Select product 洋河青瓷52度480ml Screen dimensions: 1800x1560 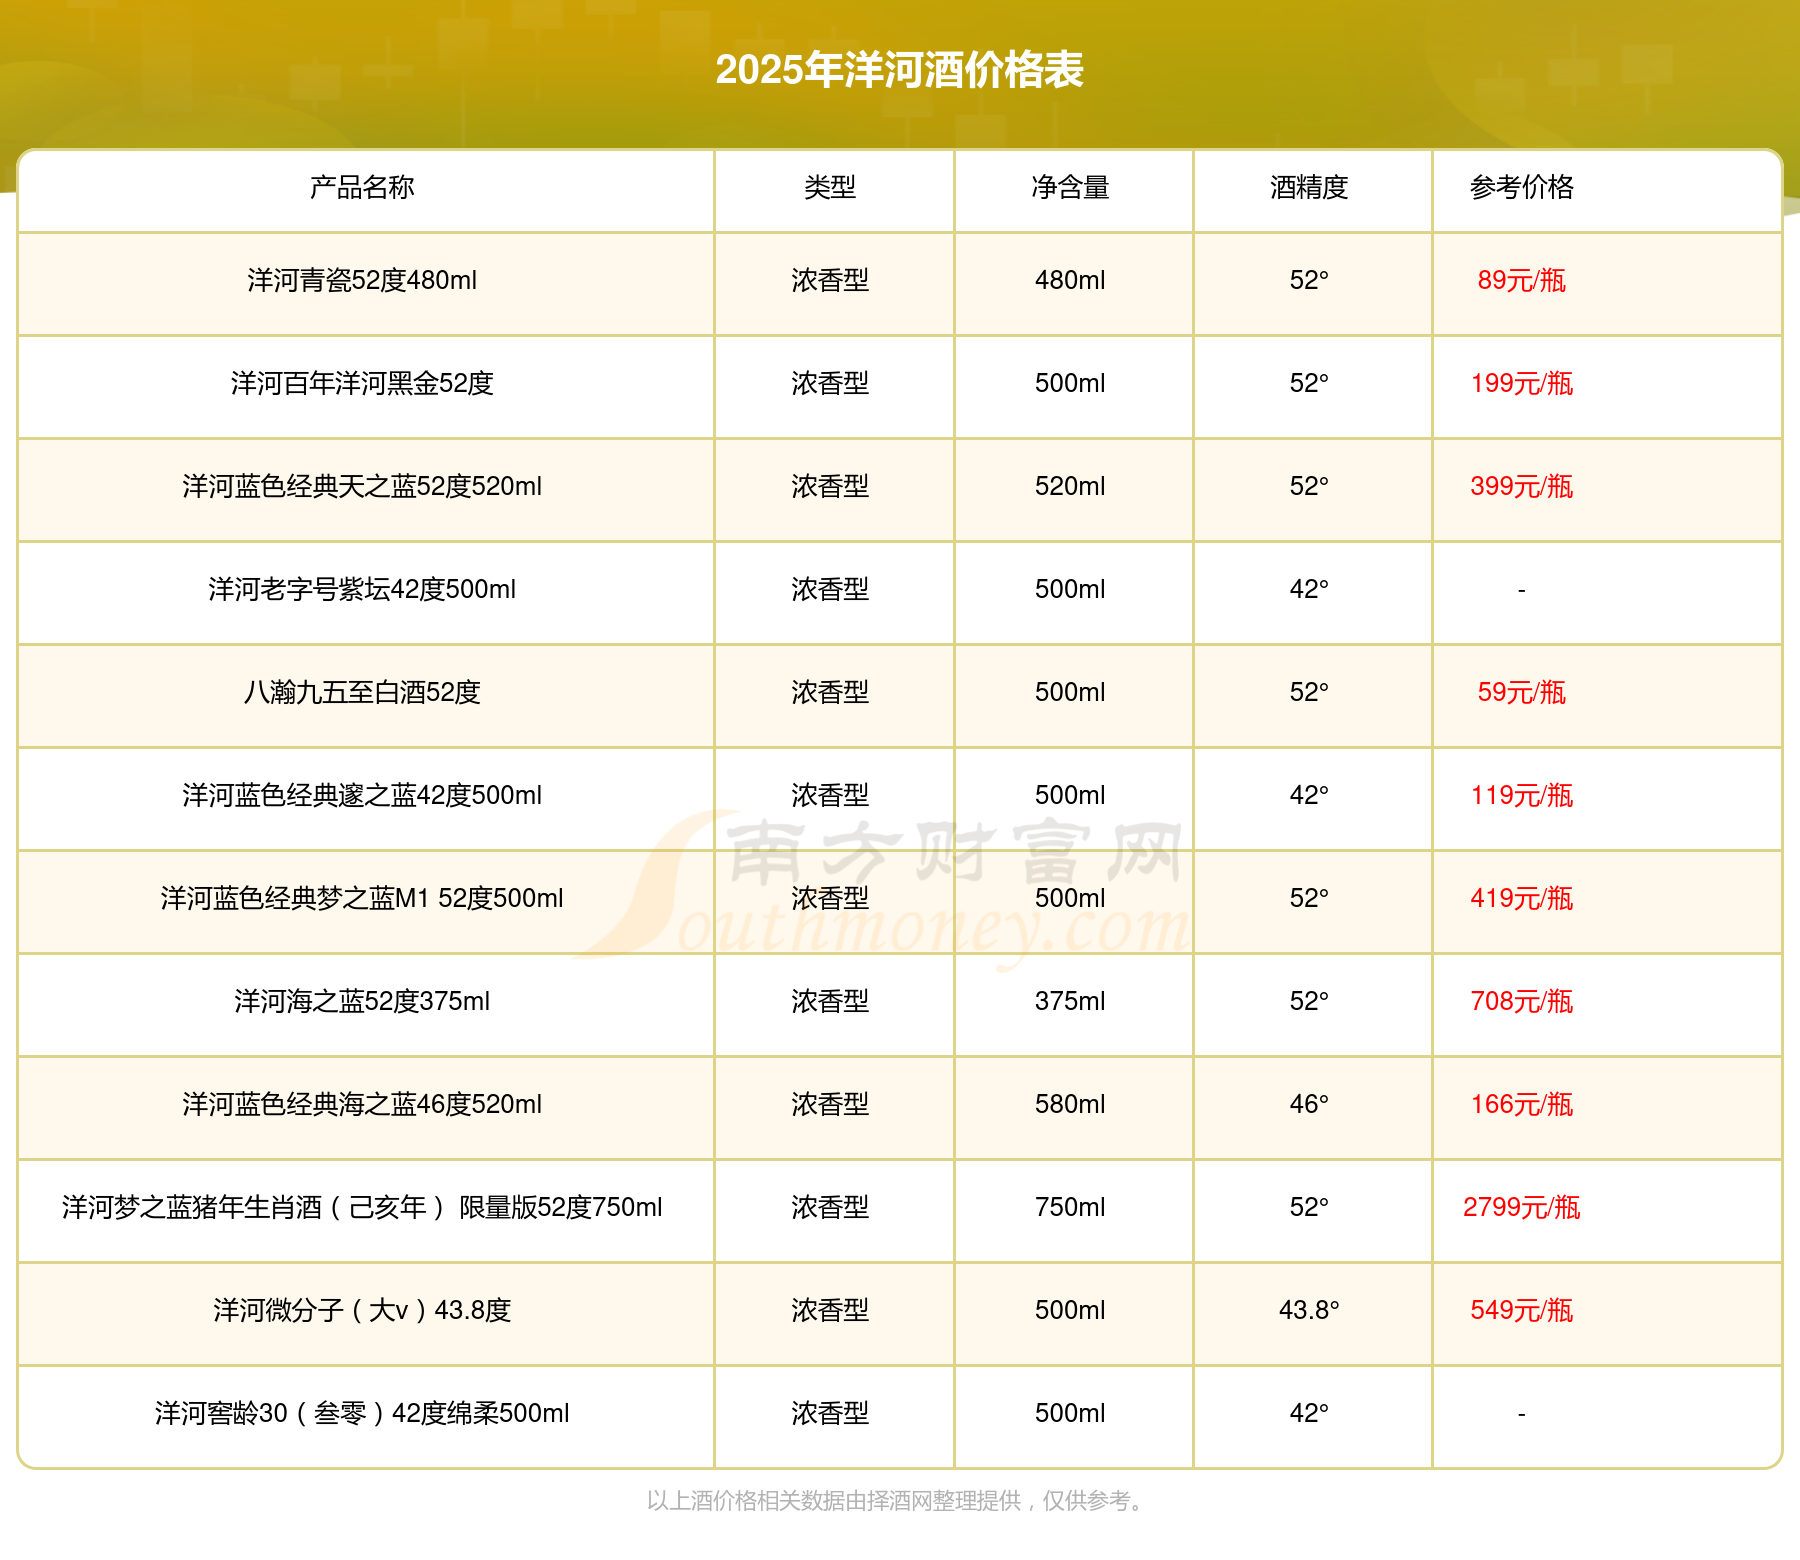362,280
